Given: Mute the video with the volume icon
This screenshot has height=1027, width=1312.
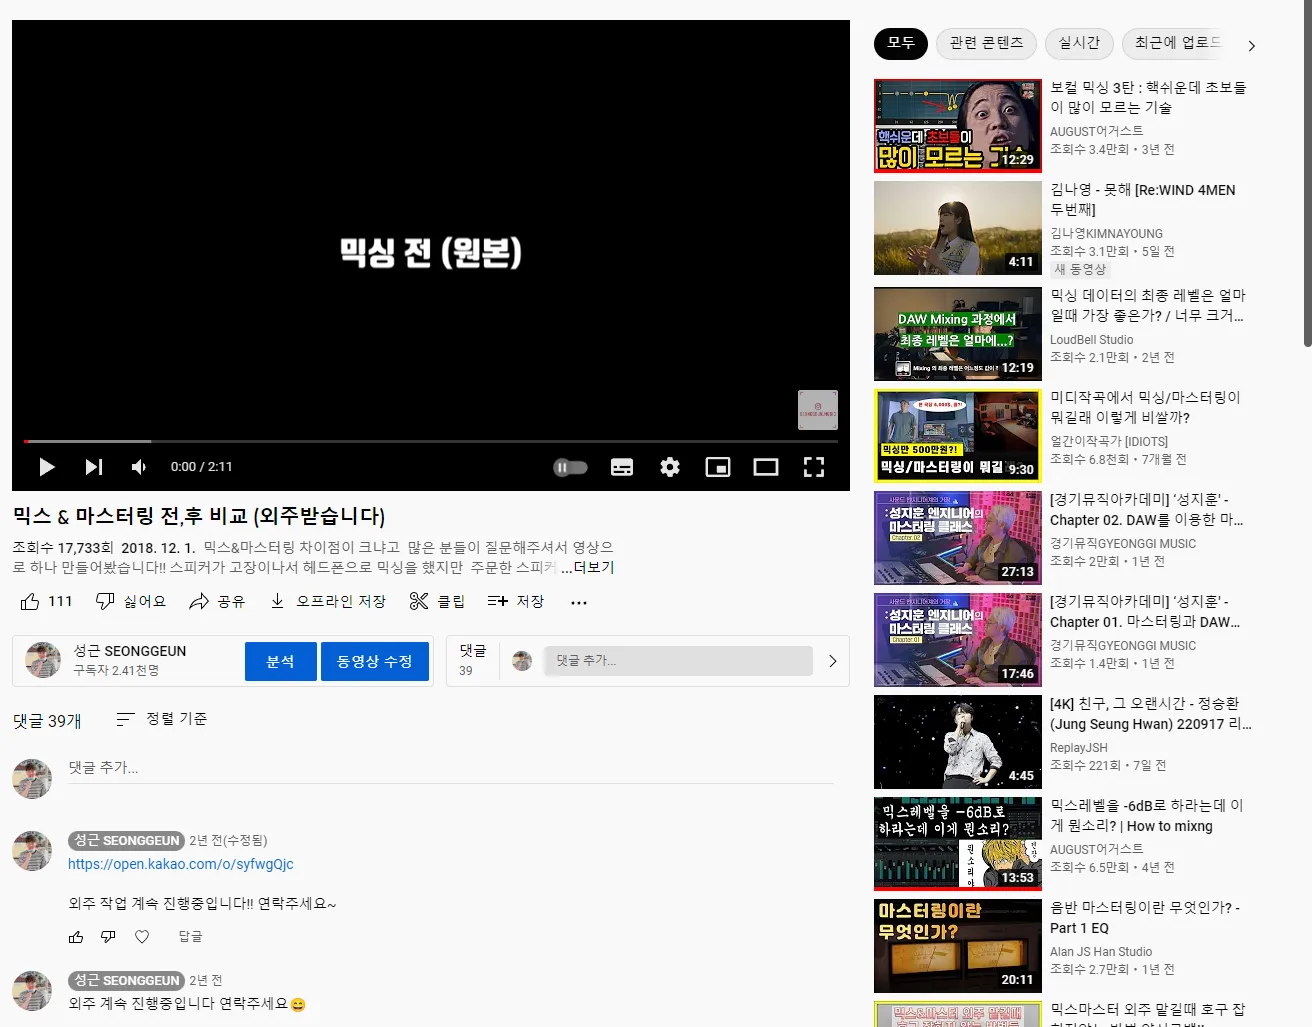Looking at the screenshot, I should tap(138, 466).
